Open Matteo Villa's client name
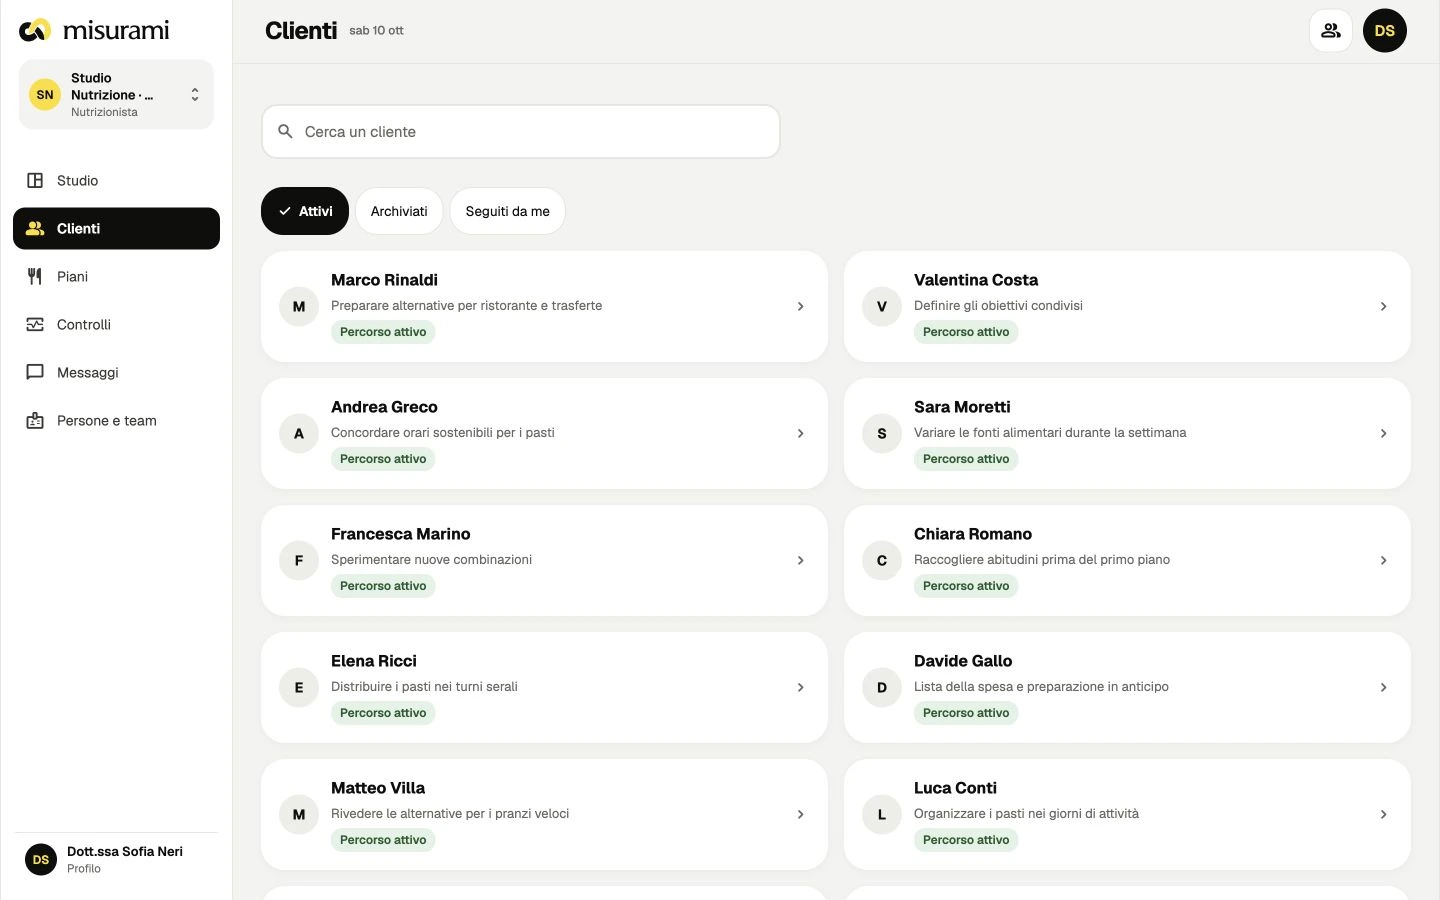The height and width of the screenshot is (900, 1440). pos(378,788)
